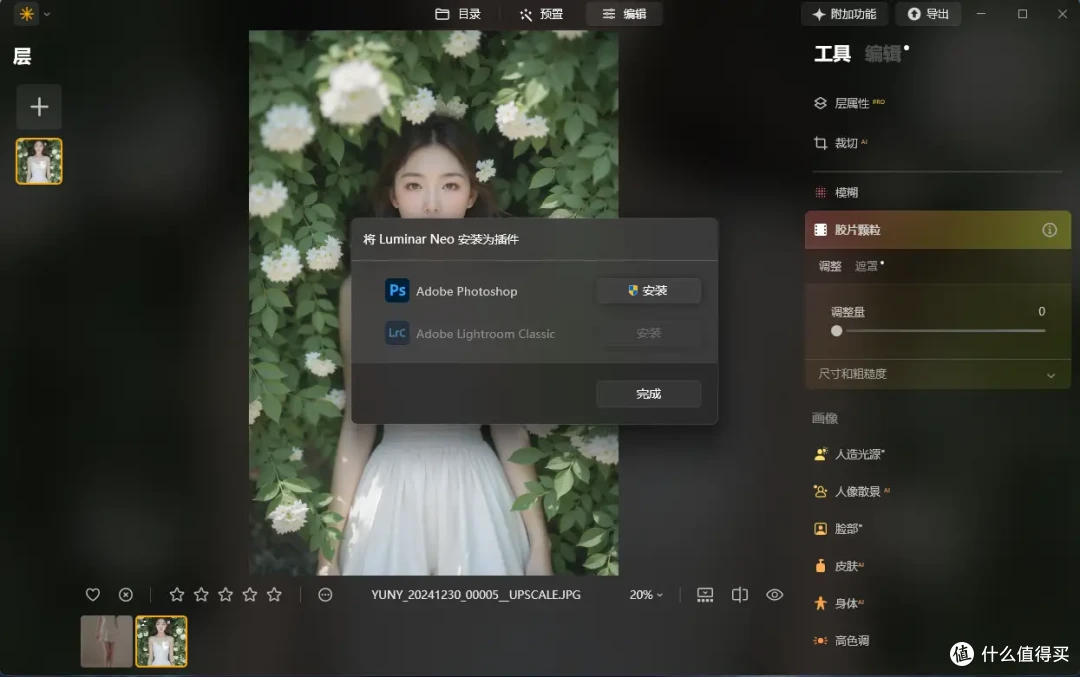
Task: Select the 调整 adjust sub-tab
Action: [830, 267]
